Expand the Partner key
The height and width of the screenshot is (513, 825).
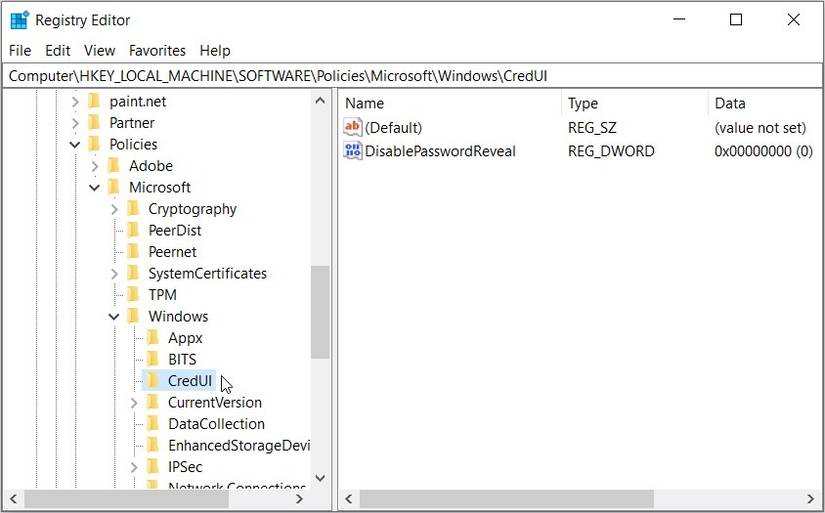tap(75, 123)
